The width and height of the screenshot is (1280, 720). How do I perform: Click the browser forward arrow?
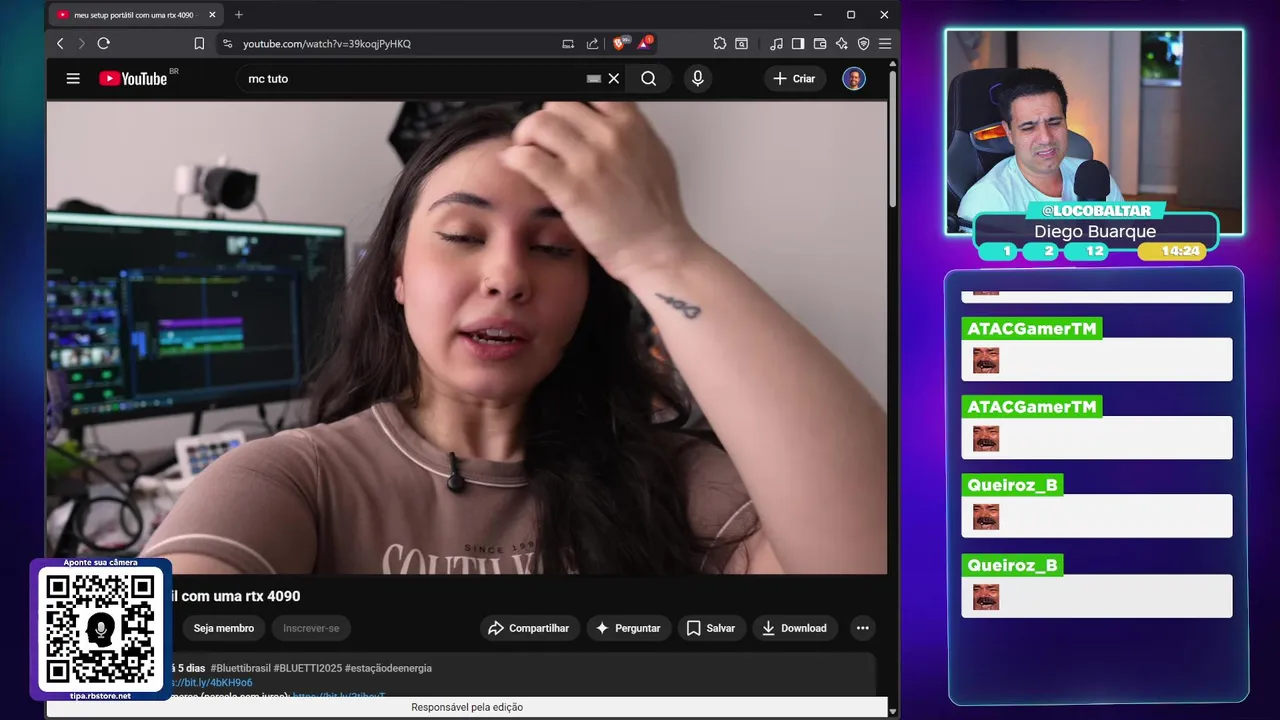[81, 44]
